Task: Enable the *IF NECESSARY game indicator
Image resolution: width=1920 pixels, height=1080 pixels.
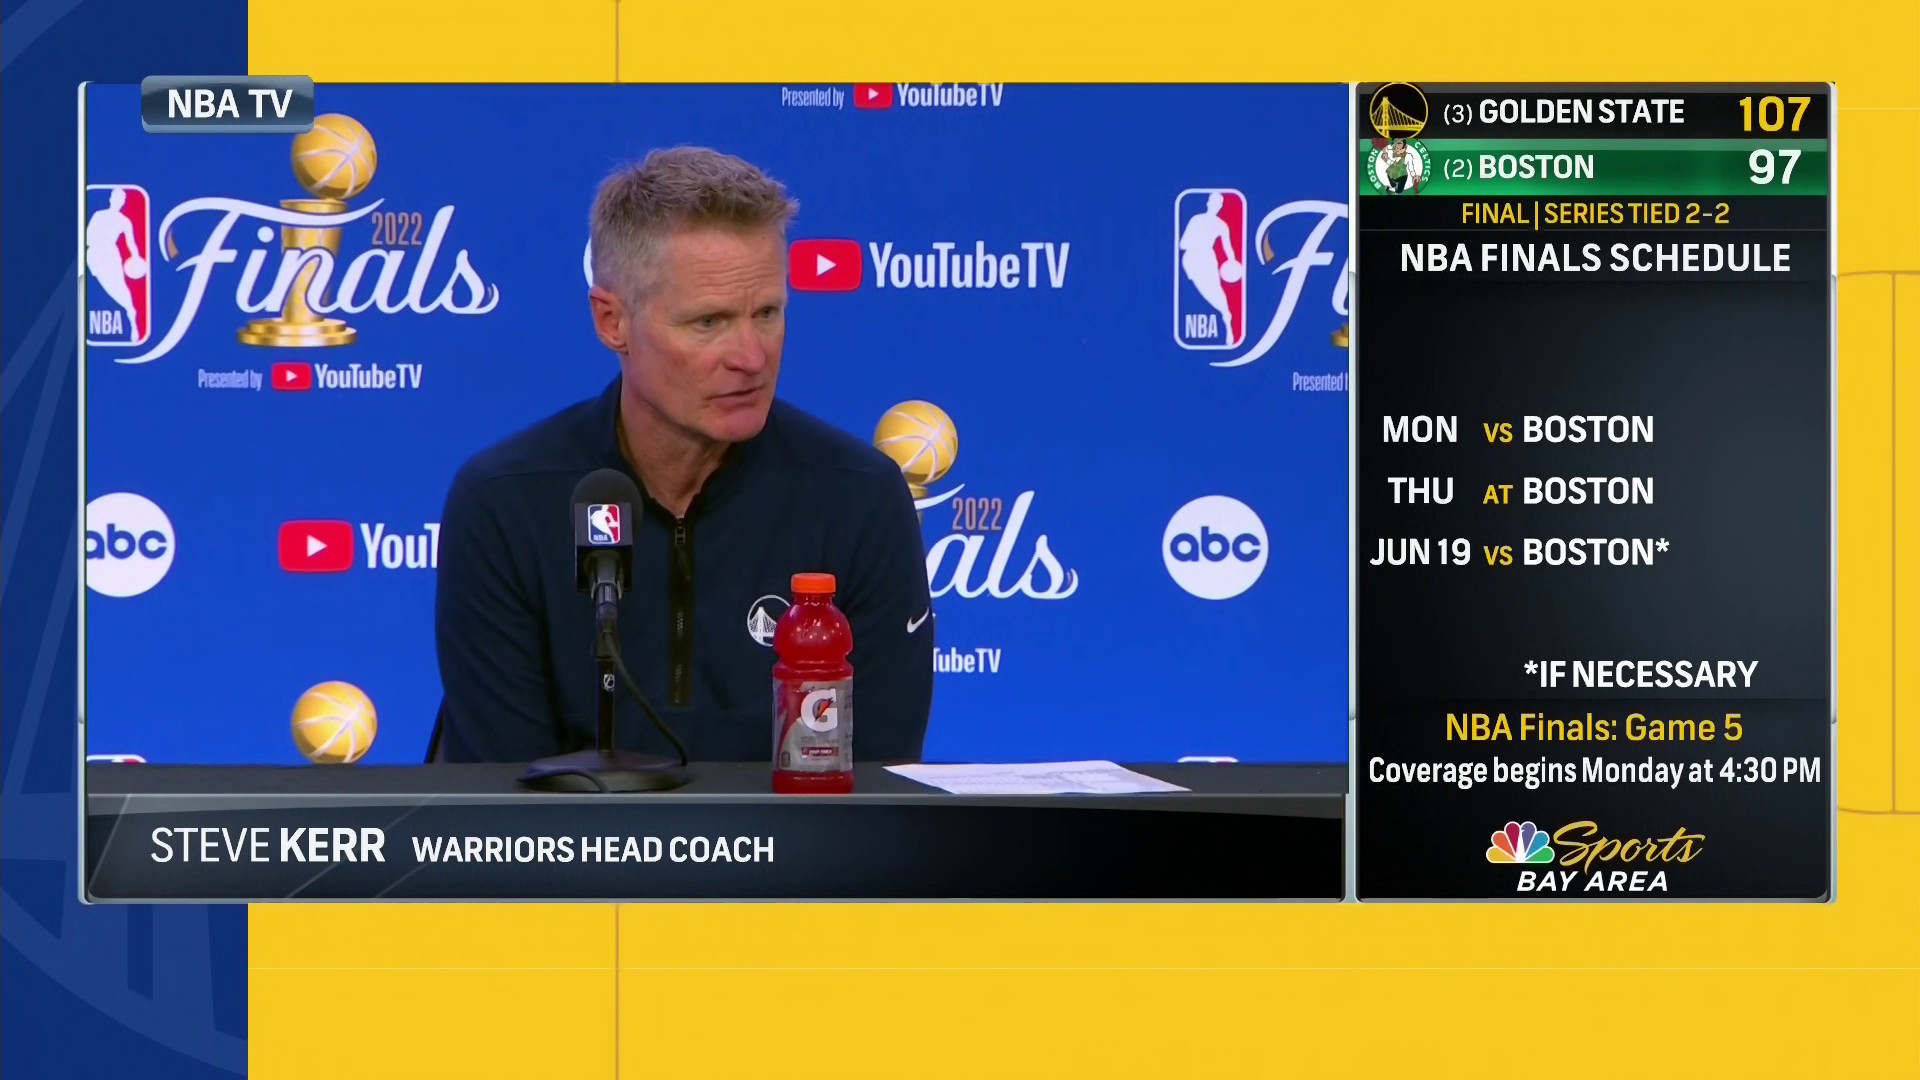Action: (1638, 674)
